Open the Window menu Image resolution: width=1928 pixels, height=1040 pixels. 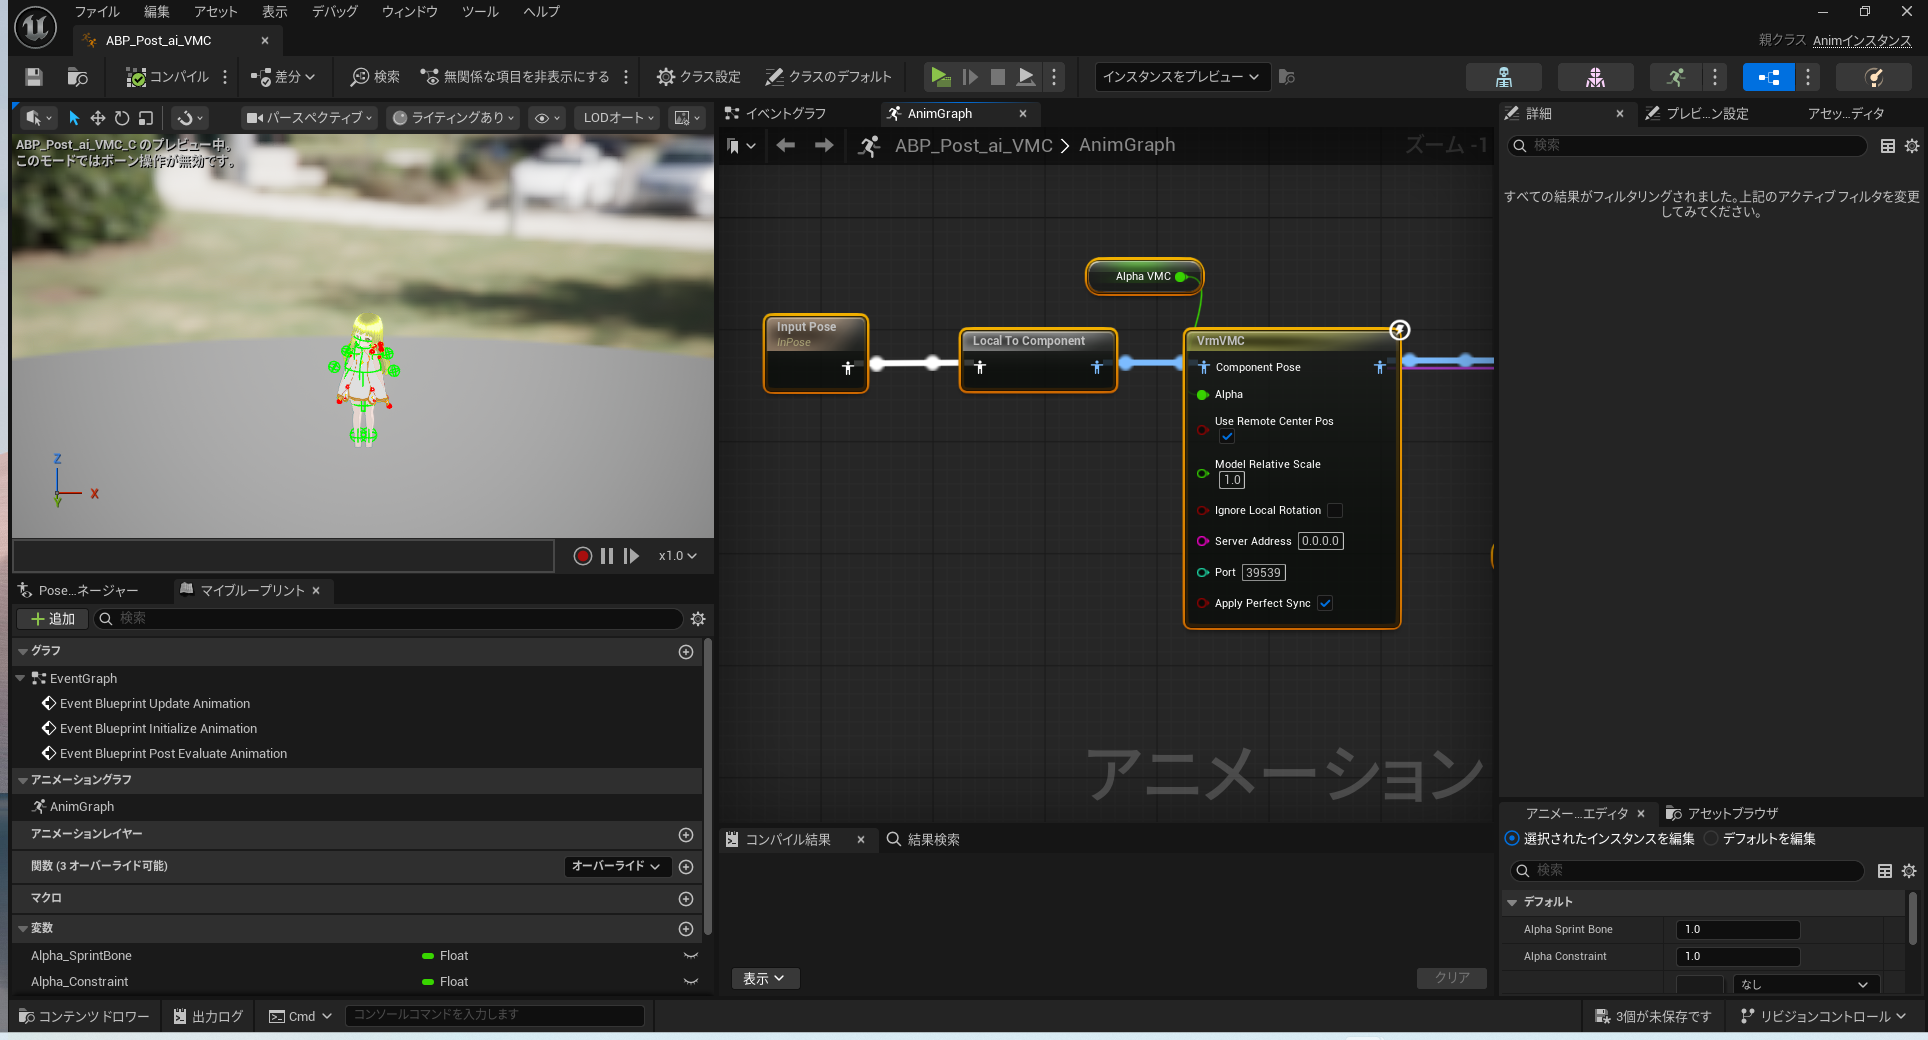409,12
